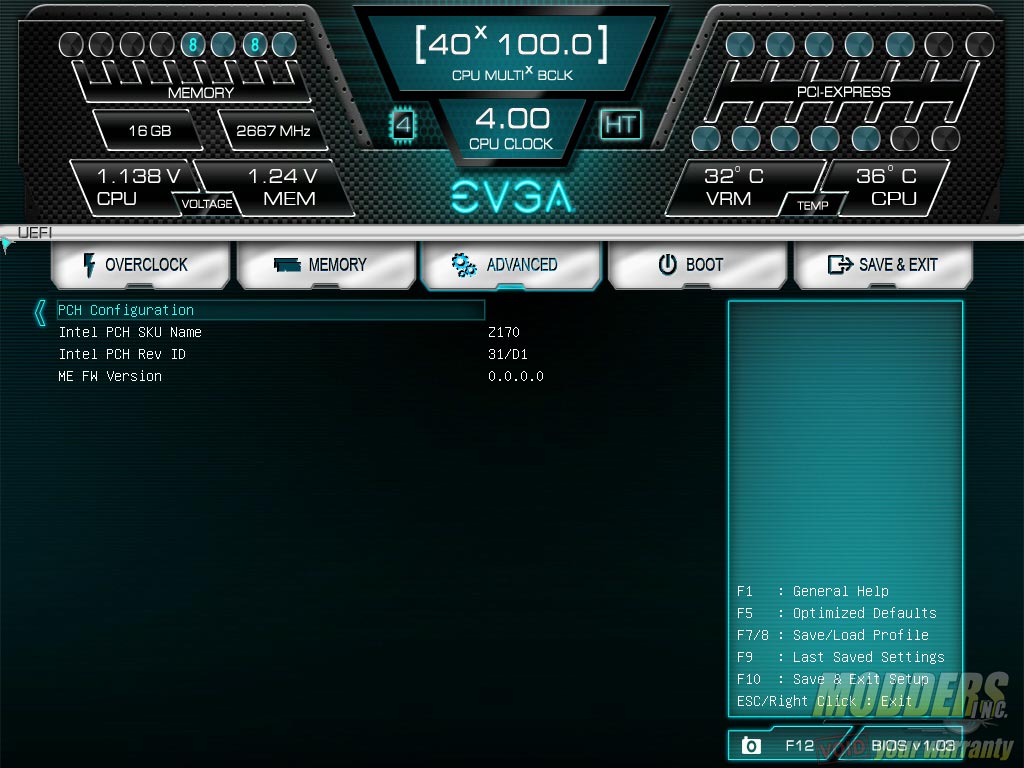Click the 4.00 CPU Clock readout
This screenshot has width=1024, height=768.
tap(511, 128)
